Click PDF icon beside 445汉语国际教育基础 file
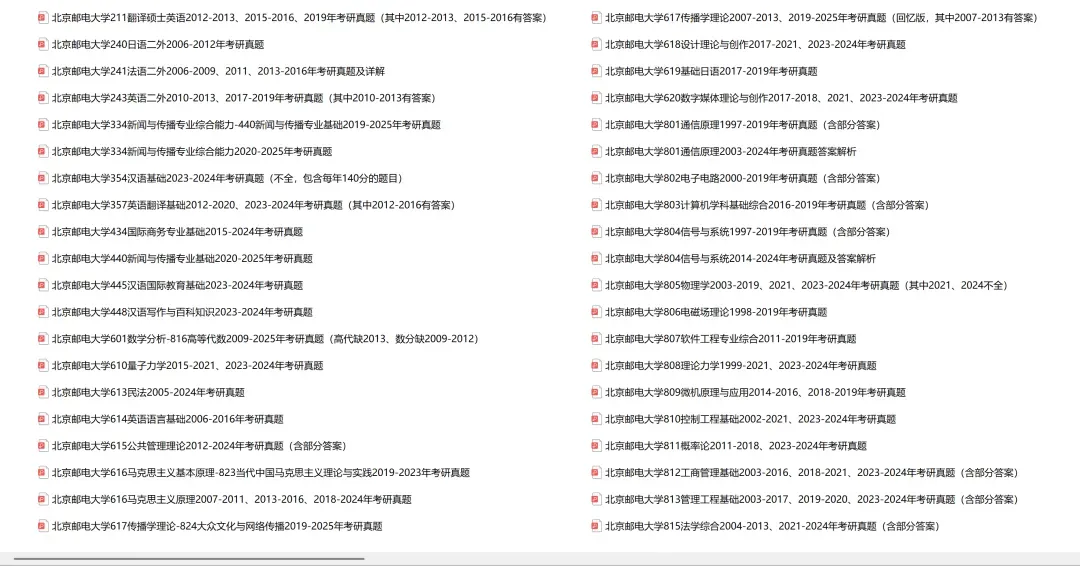 [43, 286]
